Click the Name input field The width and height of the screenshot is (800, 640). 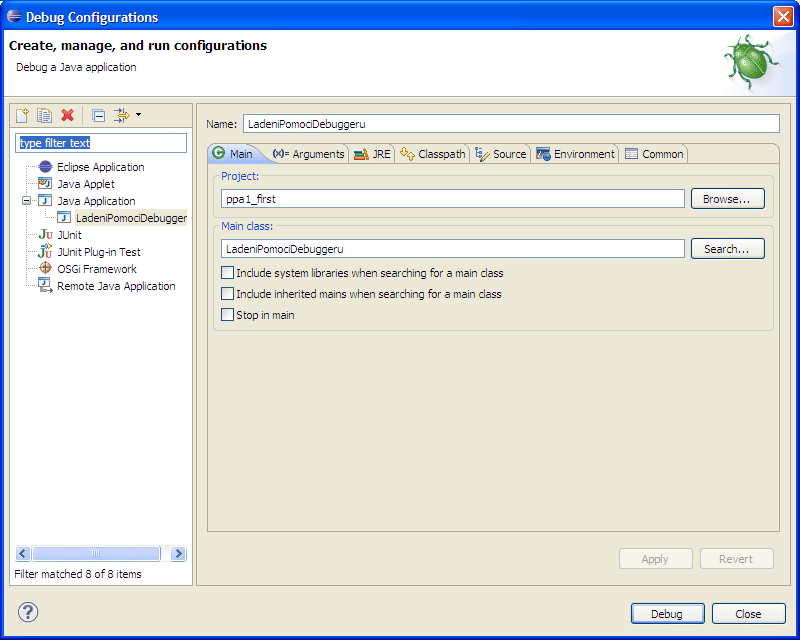click(x=511, y=124)
